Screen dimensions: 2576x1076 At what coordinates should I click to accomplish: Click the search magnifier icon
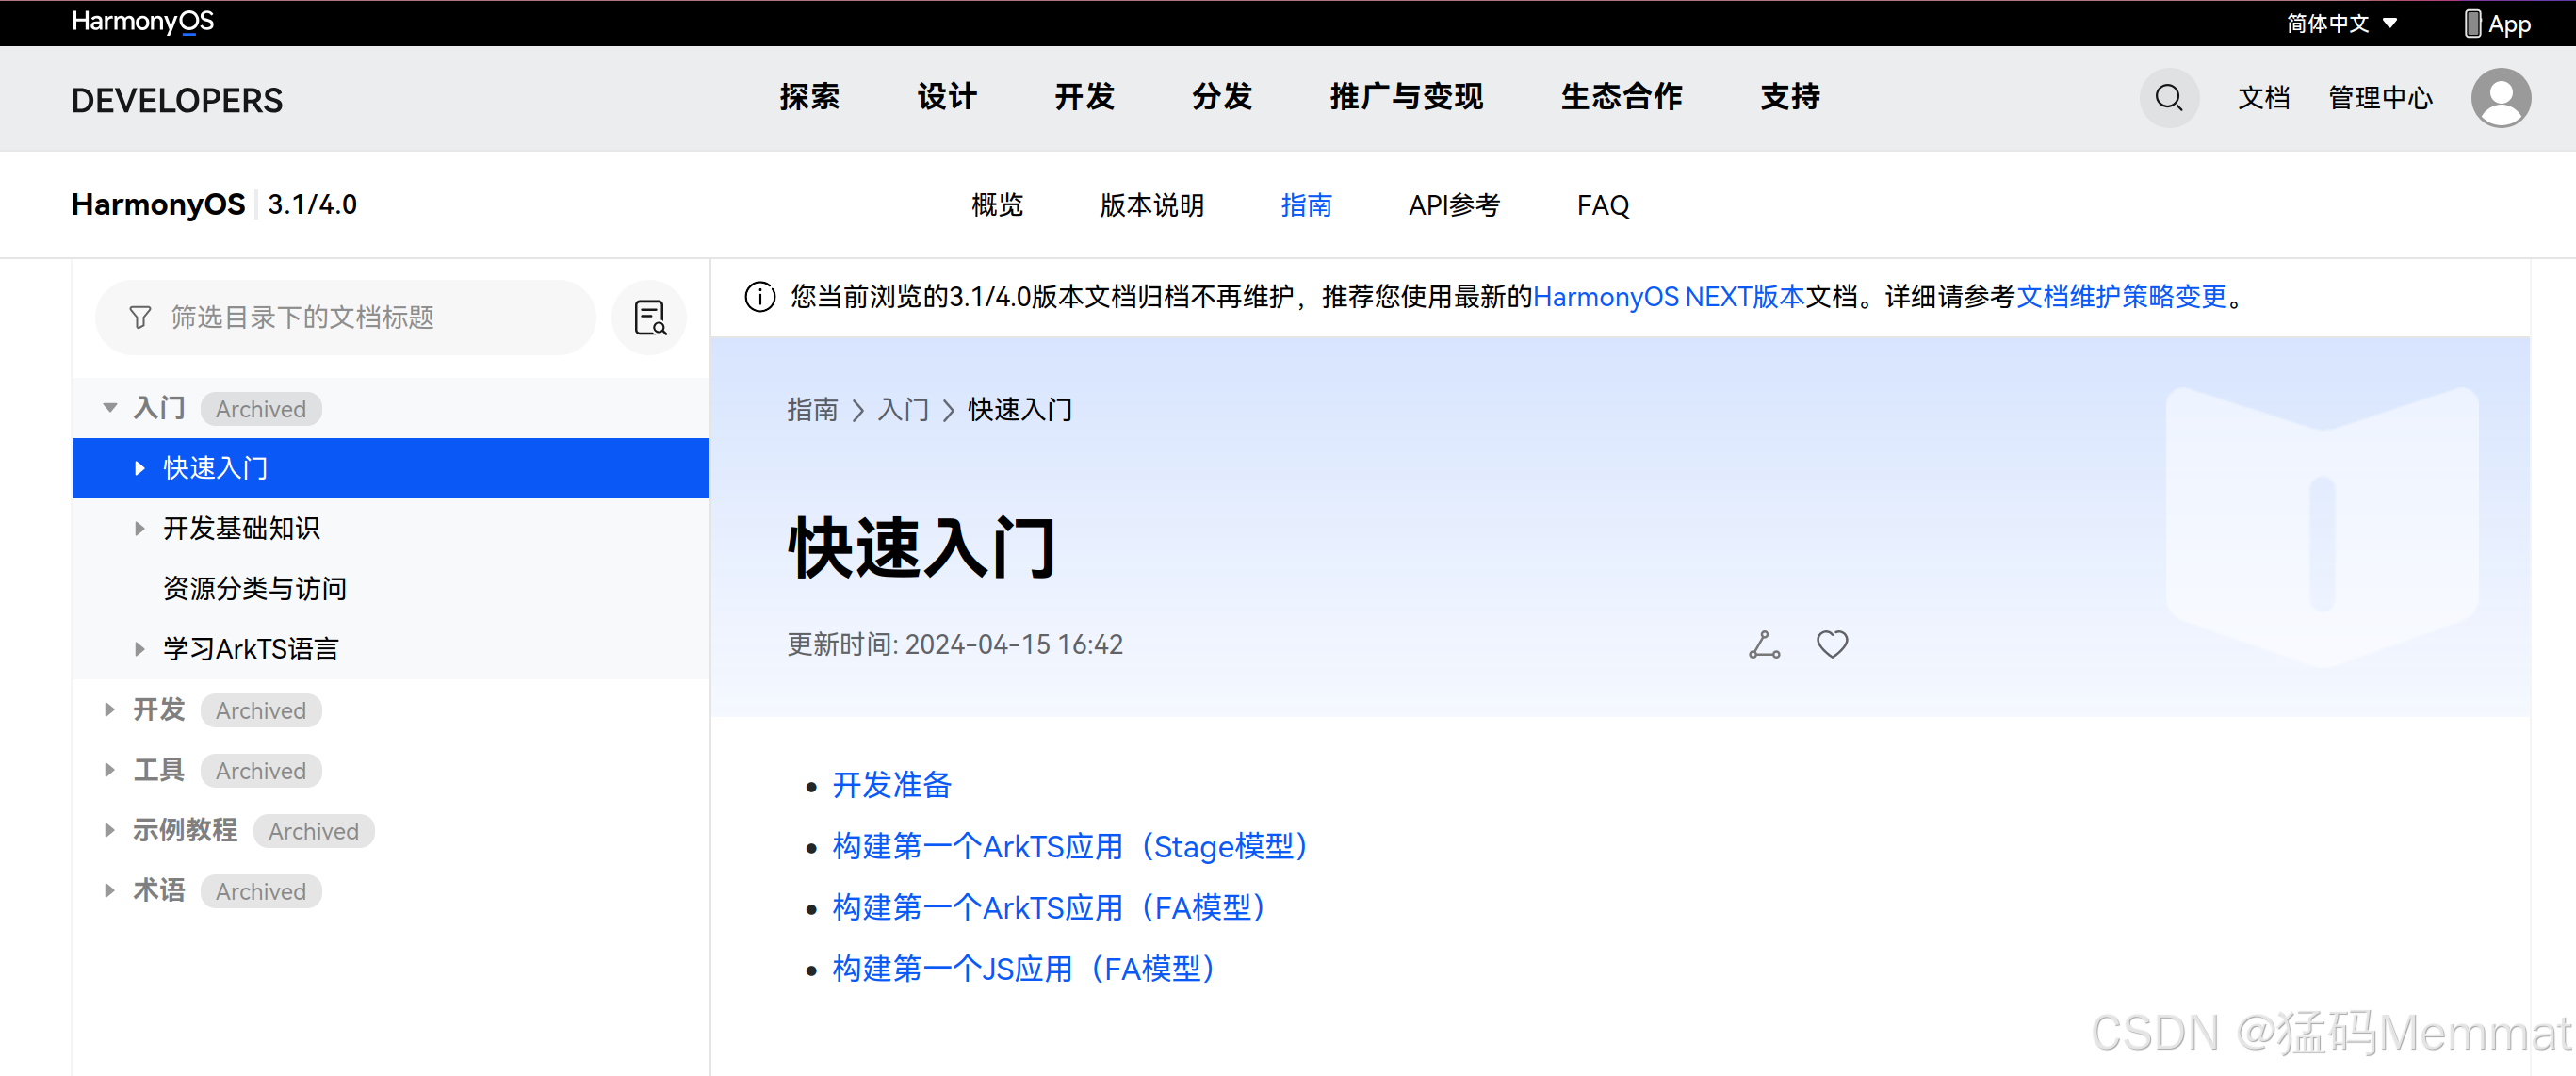(x=2169, y=98)
